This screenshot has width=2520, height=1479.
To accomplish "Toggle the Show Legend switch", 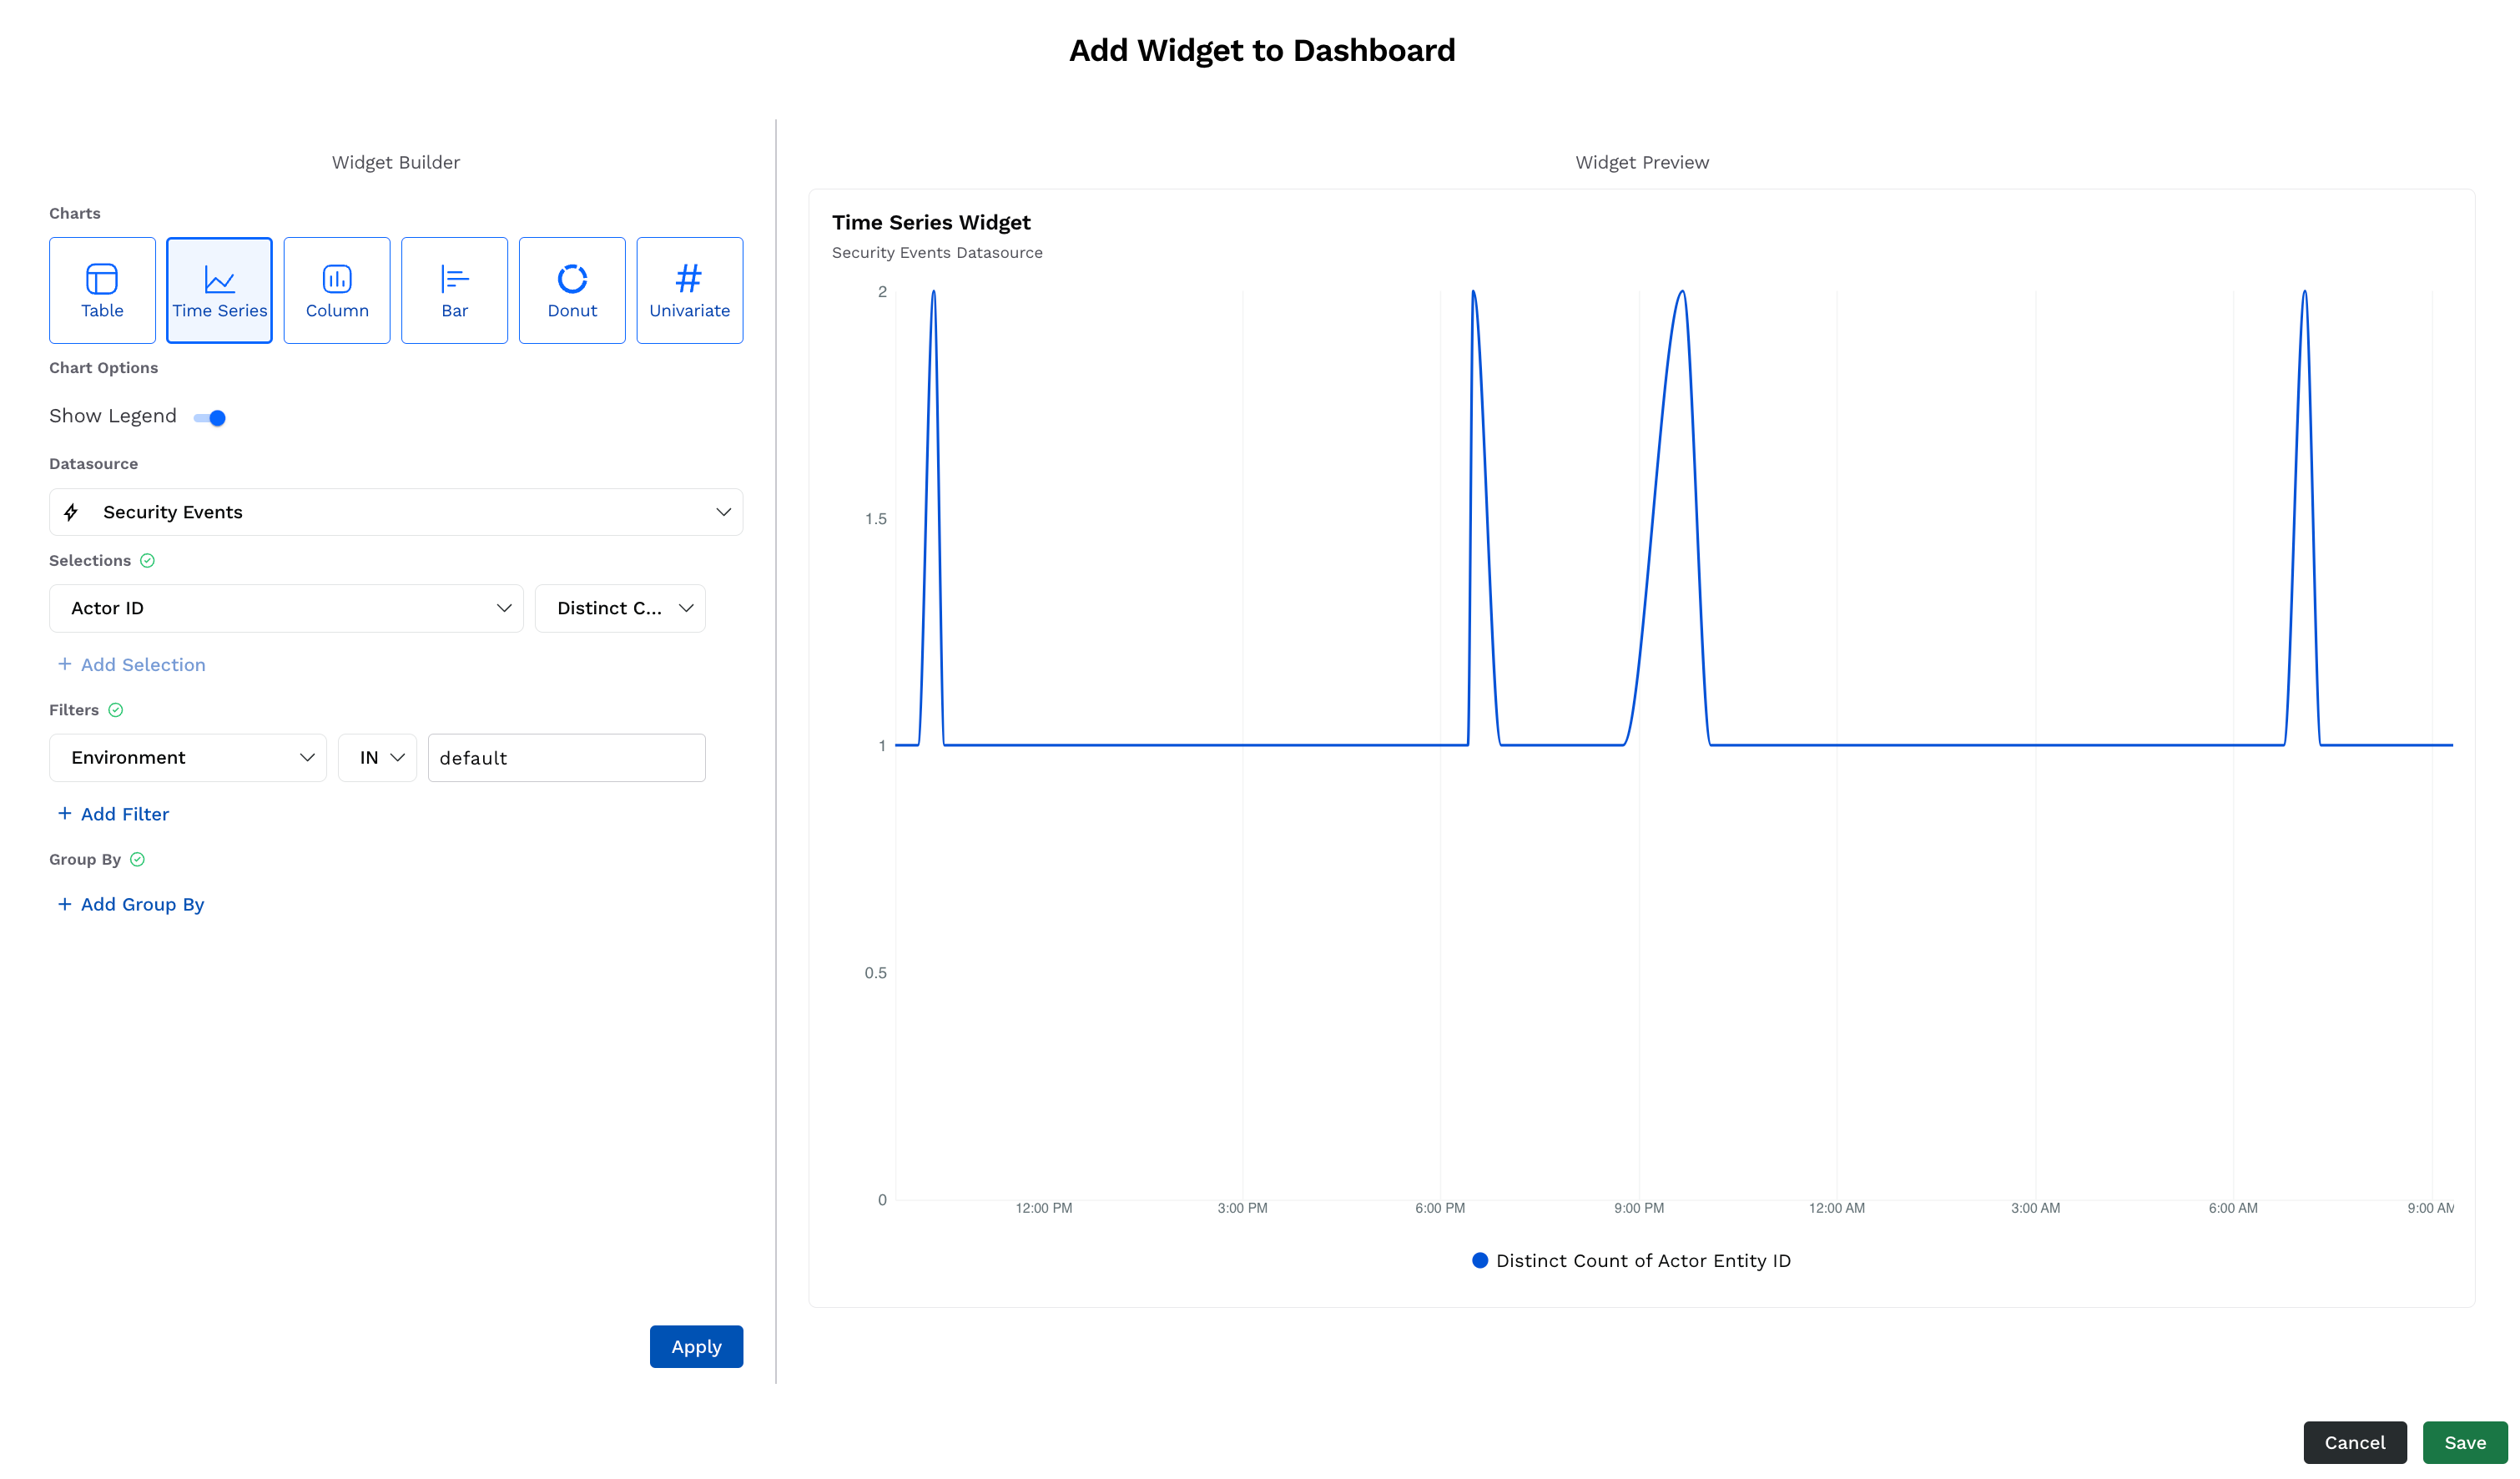I will click(x=210, y=418).
